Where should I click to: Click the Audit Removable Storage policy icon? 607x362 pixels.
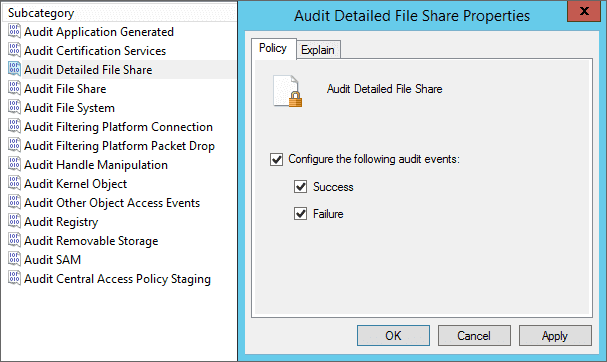pos(14,240)
